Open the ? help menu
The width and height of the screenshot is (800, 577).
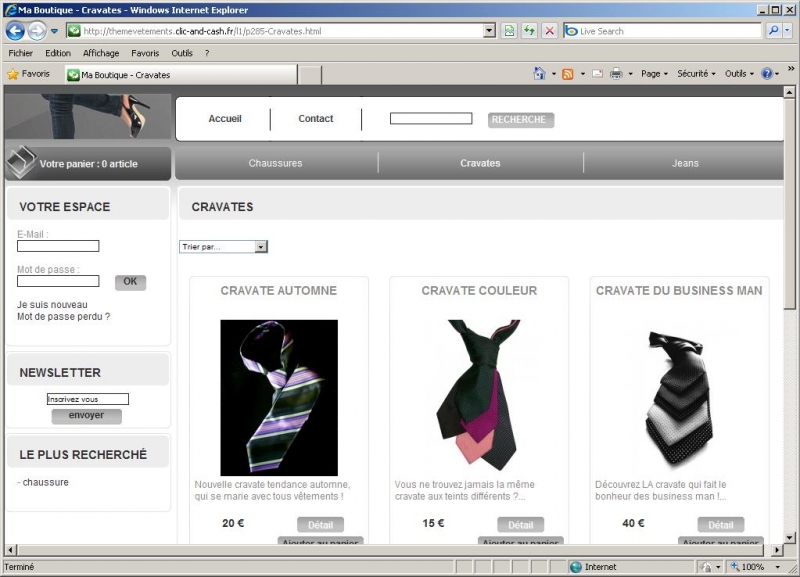point(207,53)
